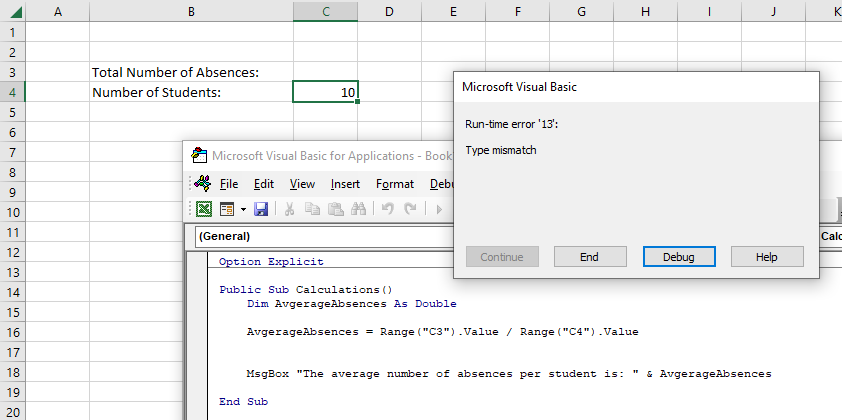
Task: Select row 4 header
Action: (x=13, y=92)
